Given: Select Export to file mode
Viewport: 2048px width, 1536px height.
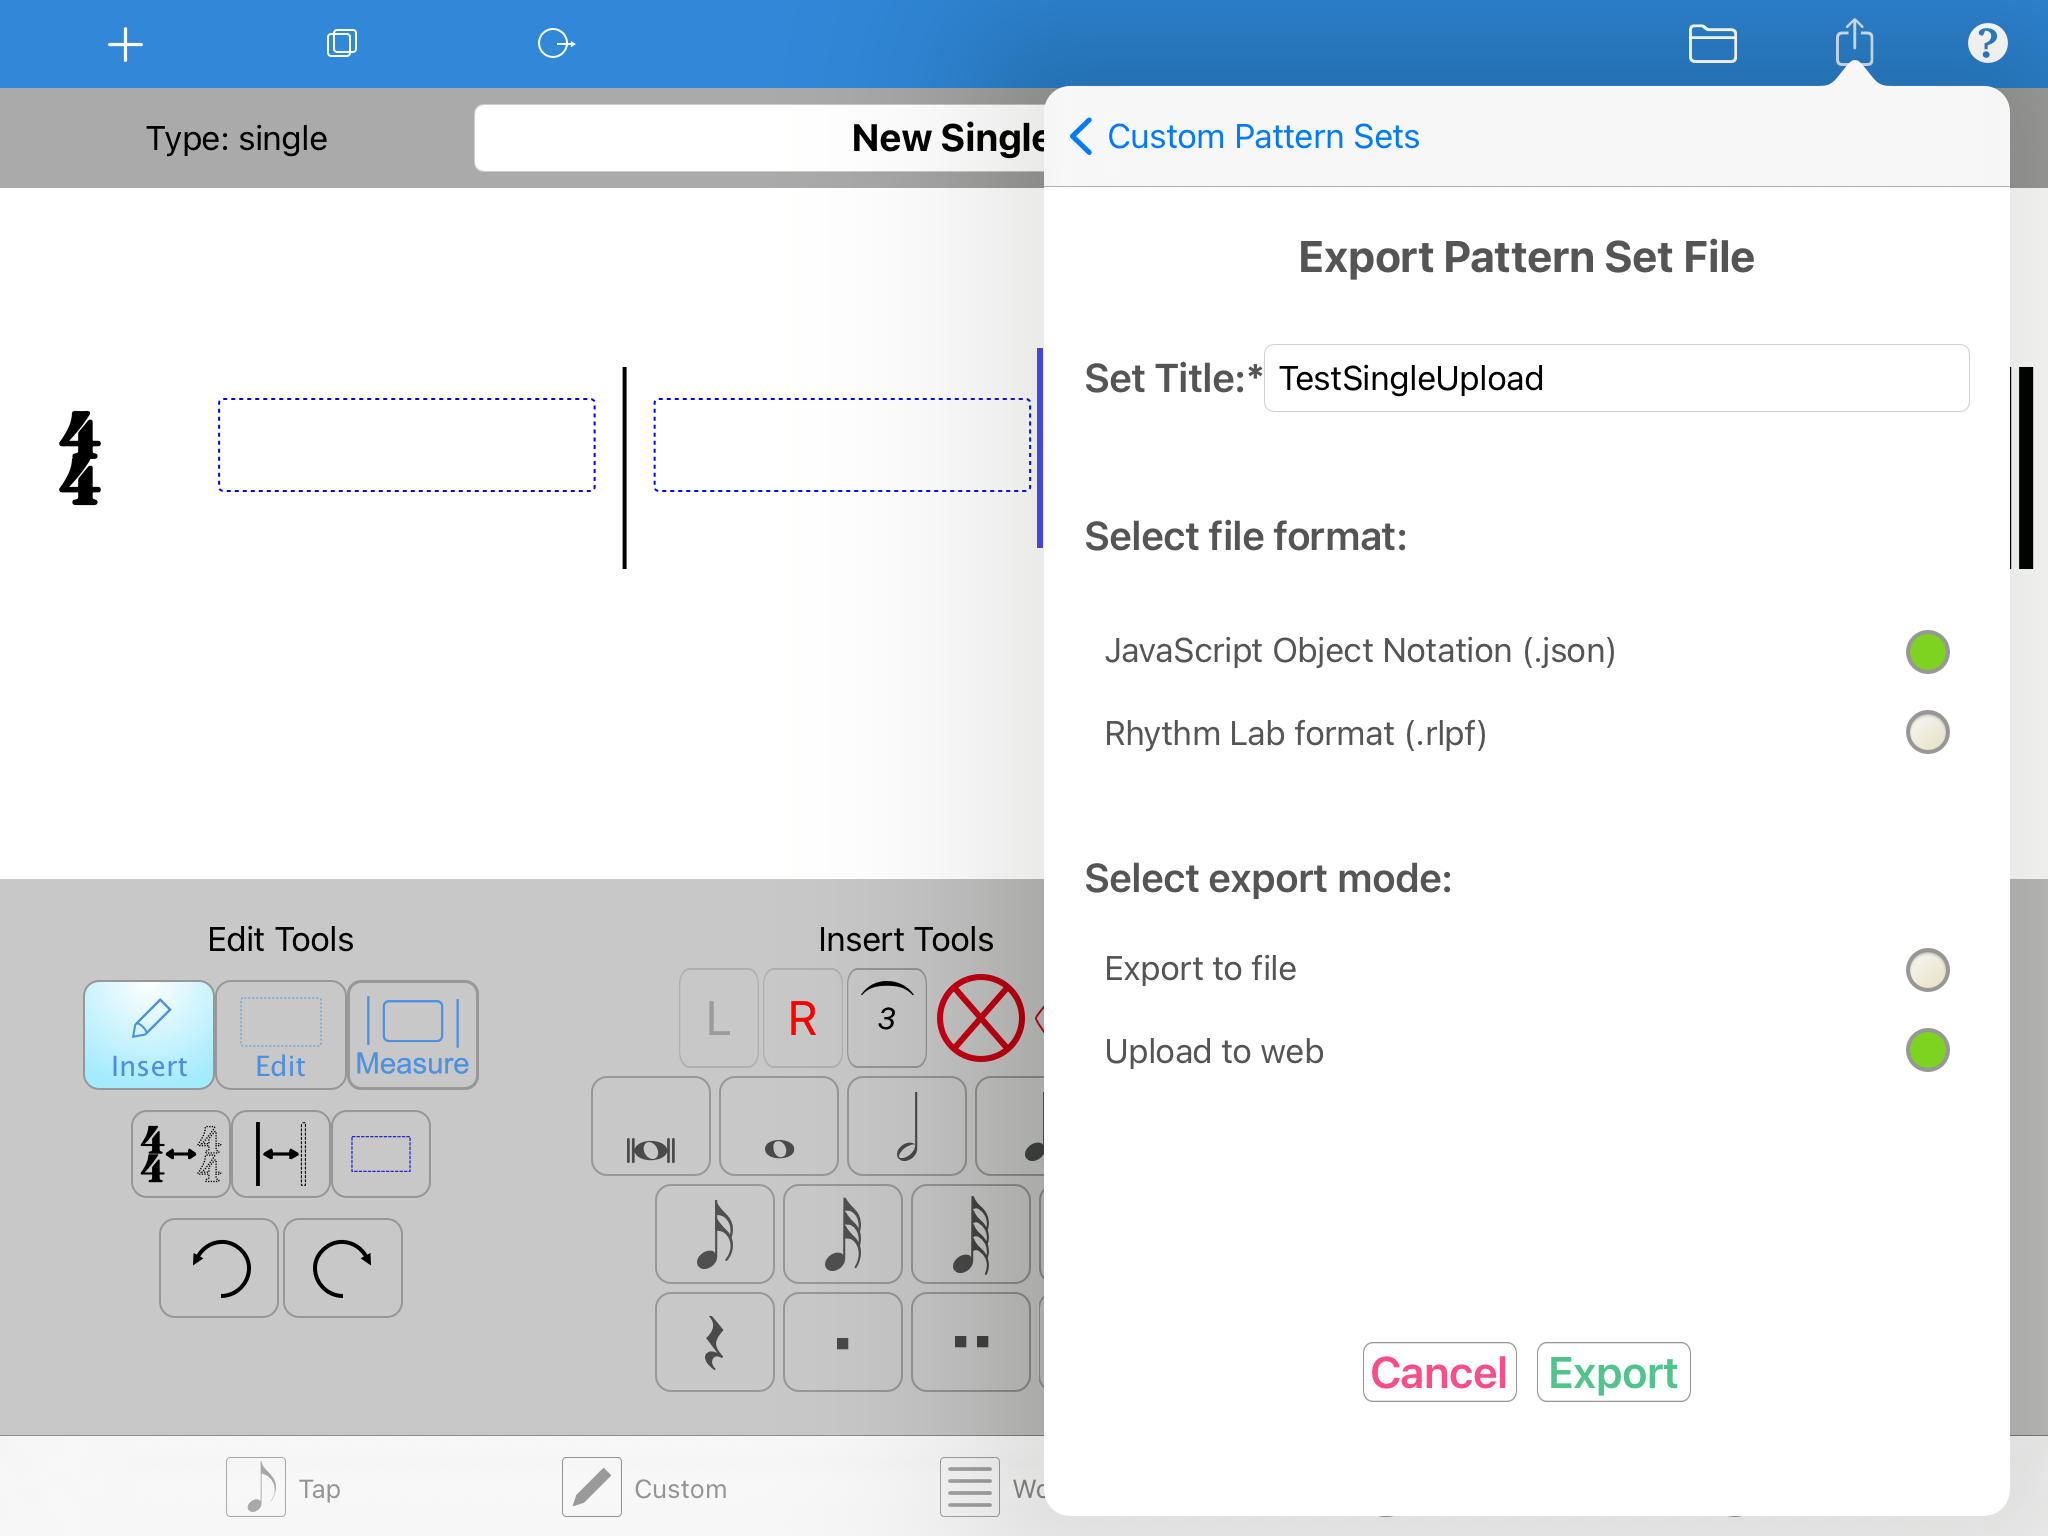Looking at the screenshot, I should click(x=1928, y=968).
